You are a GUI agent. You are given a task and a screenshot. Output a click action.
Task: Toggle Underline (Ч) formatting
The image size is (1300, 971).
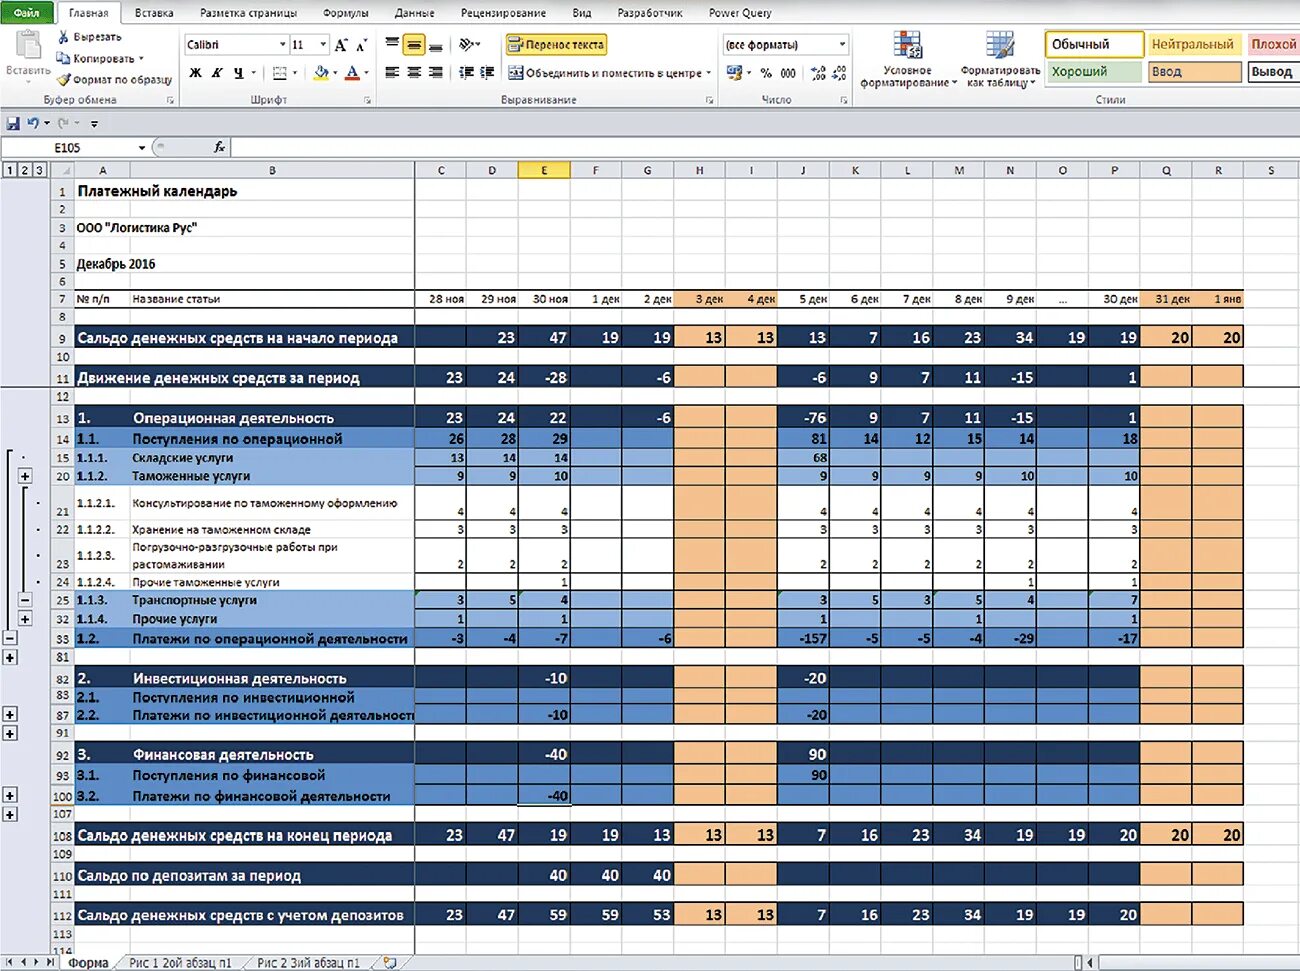click(238, 73)
